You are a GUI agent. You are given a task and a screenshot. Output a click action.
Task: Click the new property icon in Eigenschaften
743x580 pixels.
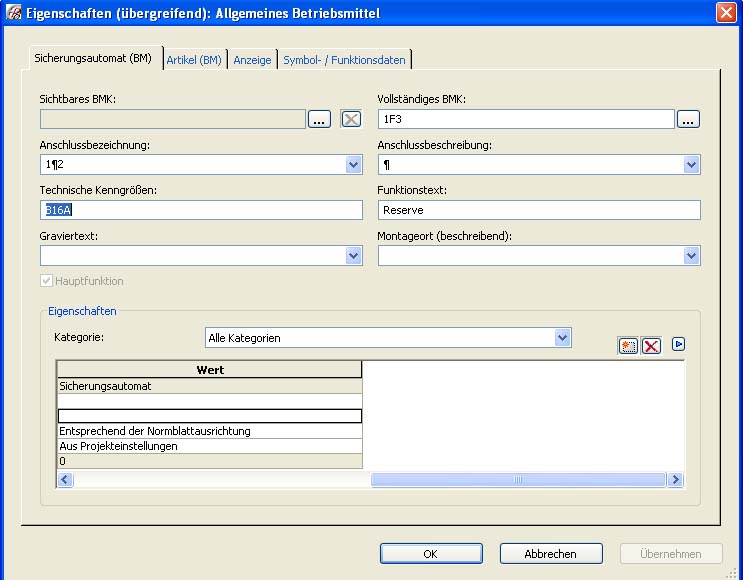pyautogui.click(x=628, y=346)
